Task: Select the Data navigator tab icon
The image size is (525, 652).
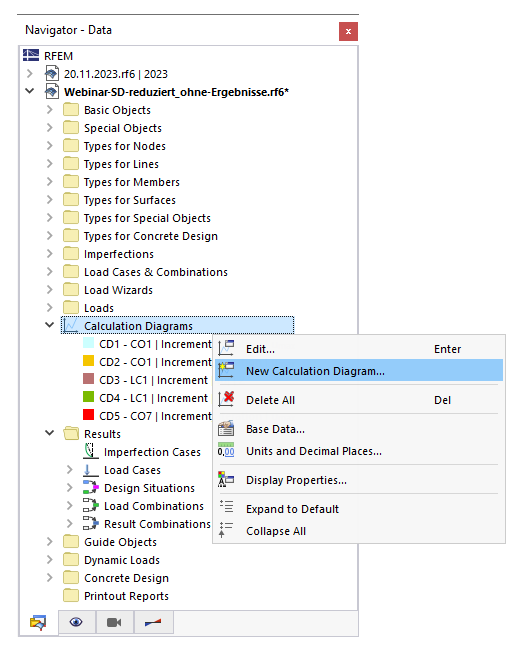Action: coord(38,622)
